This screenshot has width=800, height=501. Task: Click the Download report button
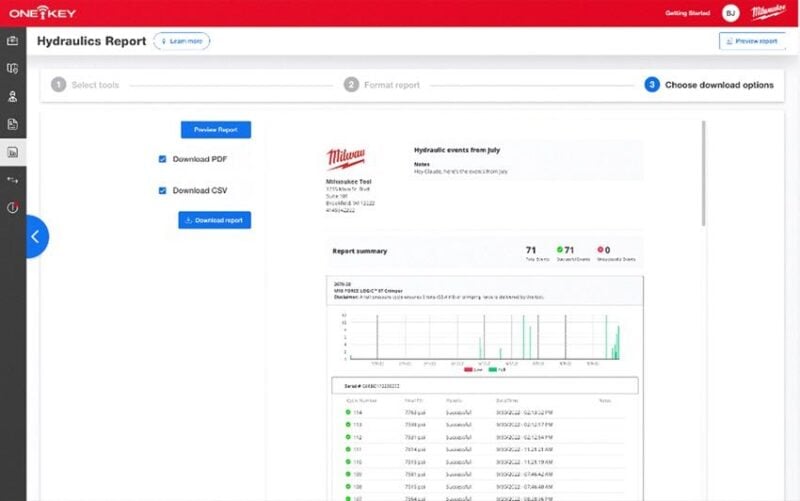214,220
